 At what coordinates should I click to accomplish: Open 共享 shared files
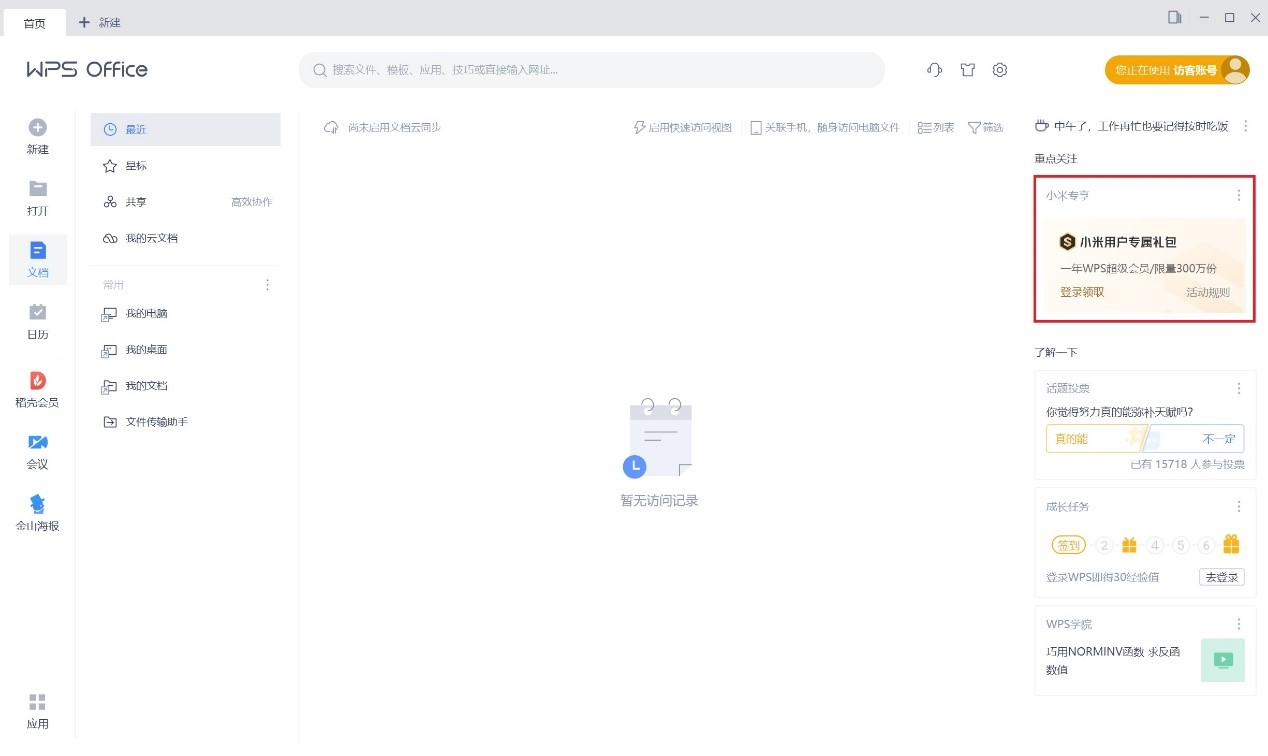[x=135, y=202]
